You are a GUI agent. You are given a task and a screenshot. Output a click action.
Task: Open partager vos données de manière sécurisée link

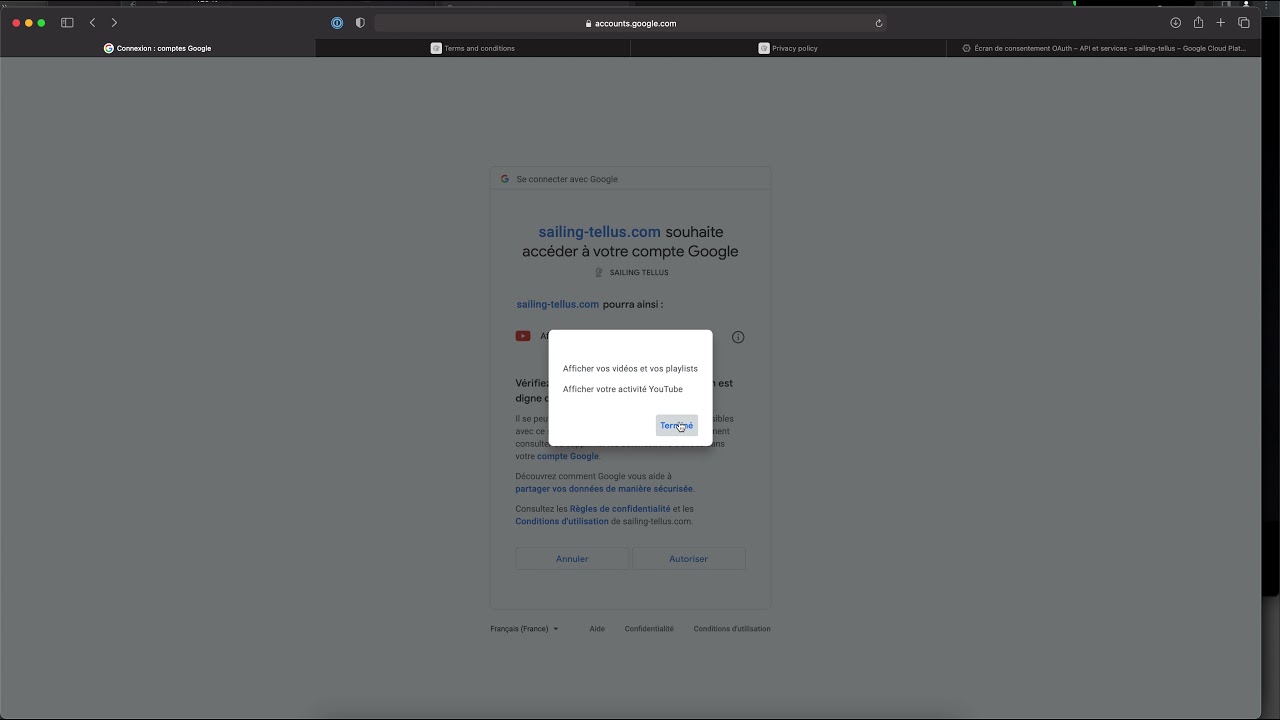(x=604, y=489)
